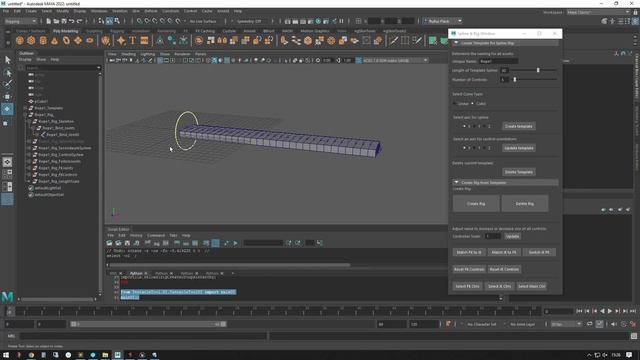The width and height of the screenshot is (640, 360).
Task: Pick the Lasso Select tool in toolbox
Action: pyautogui.click(x=7, y=73)
